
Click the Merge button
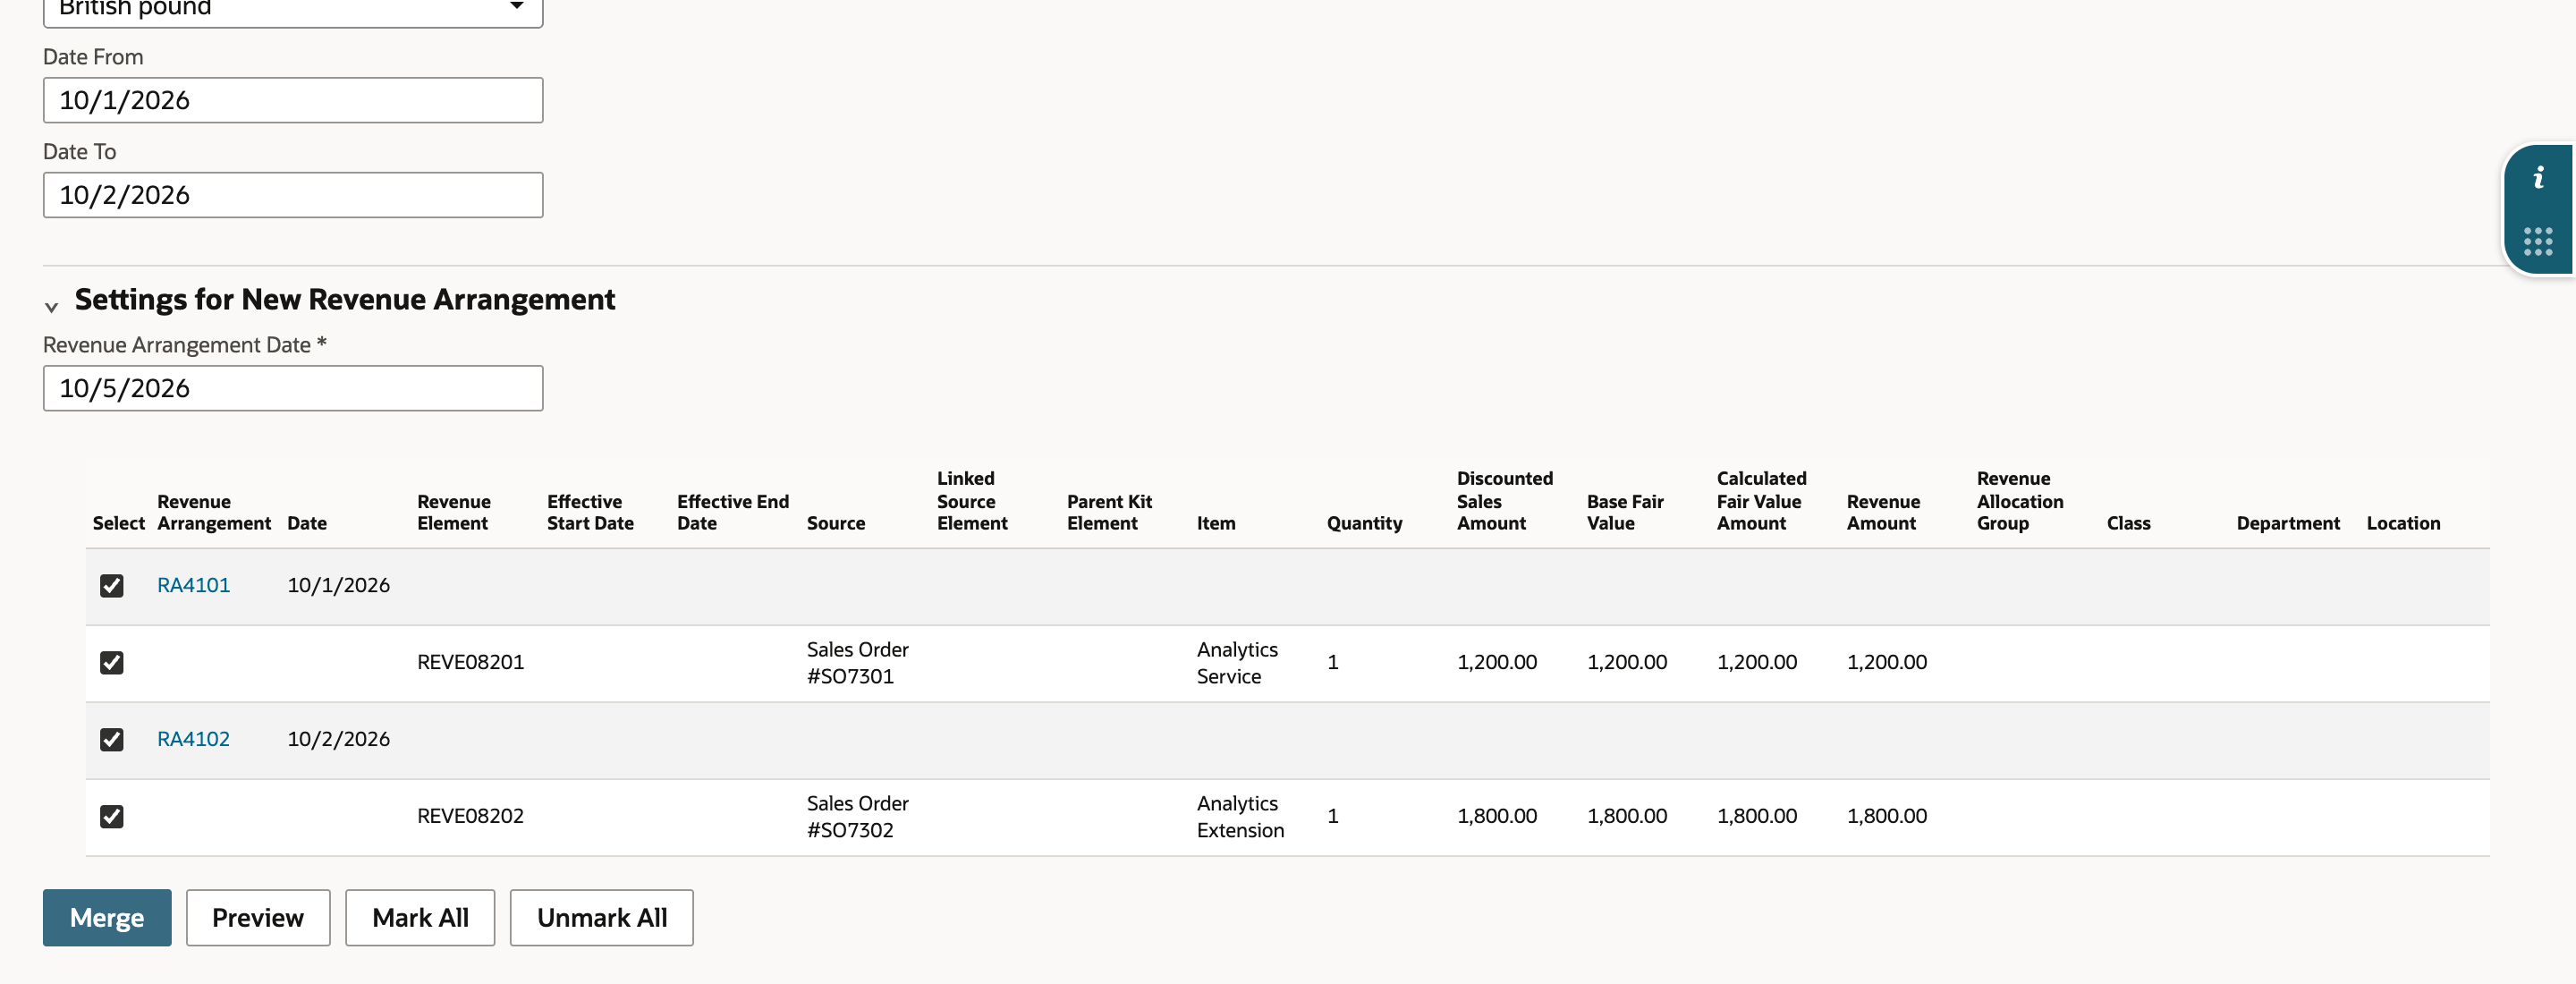(107, 917)
